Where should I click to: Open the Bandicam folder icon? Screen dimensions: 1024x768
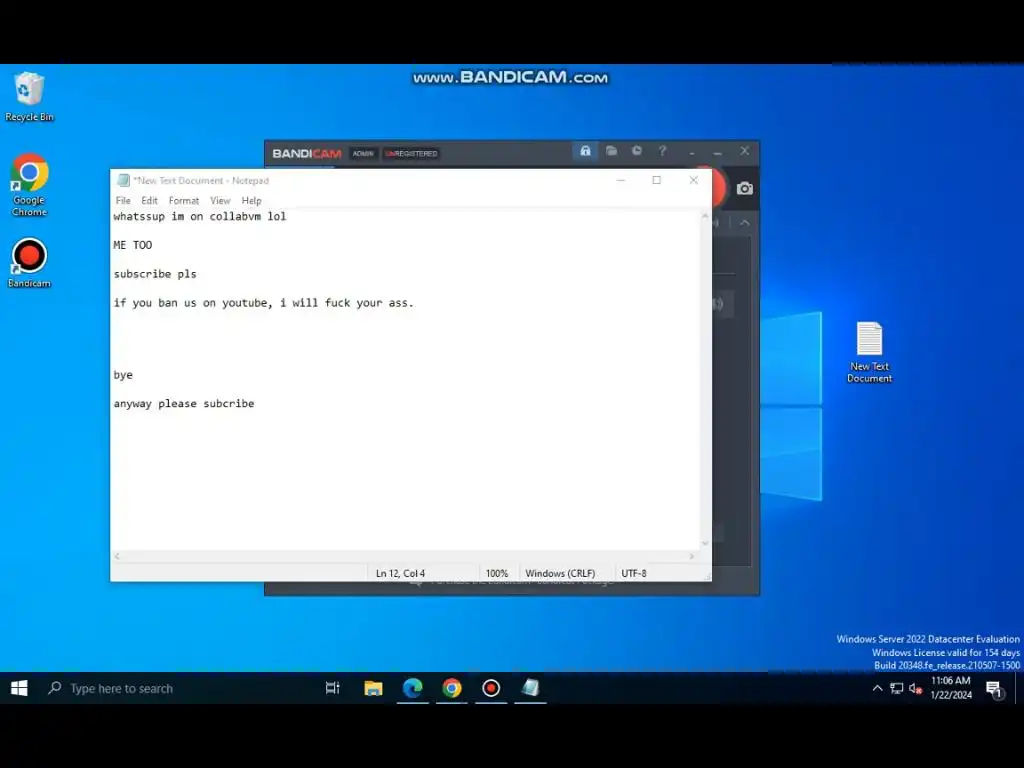point(611,152)
